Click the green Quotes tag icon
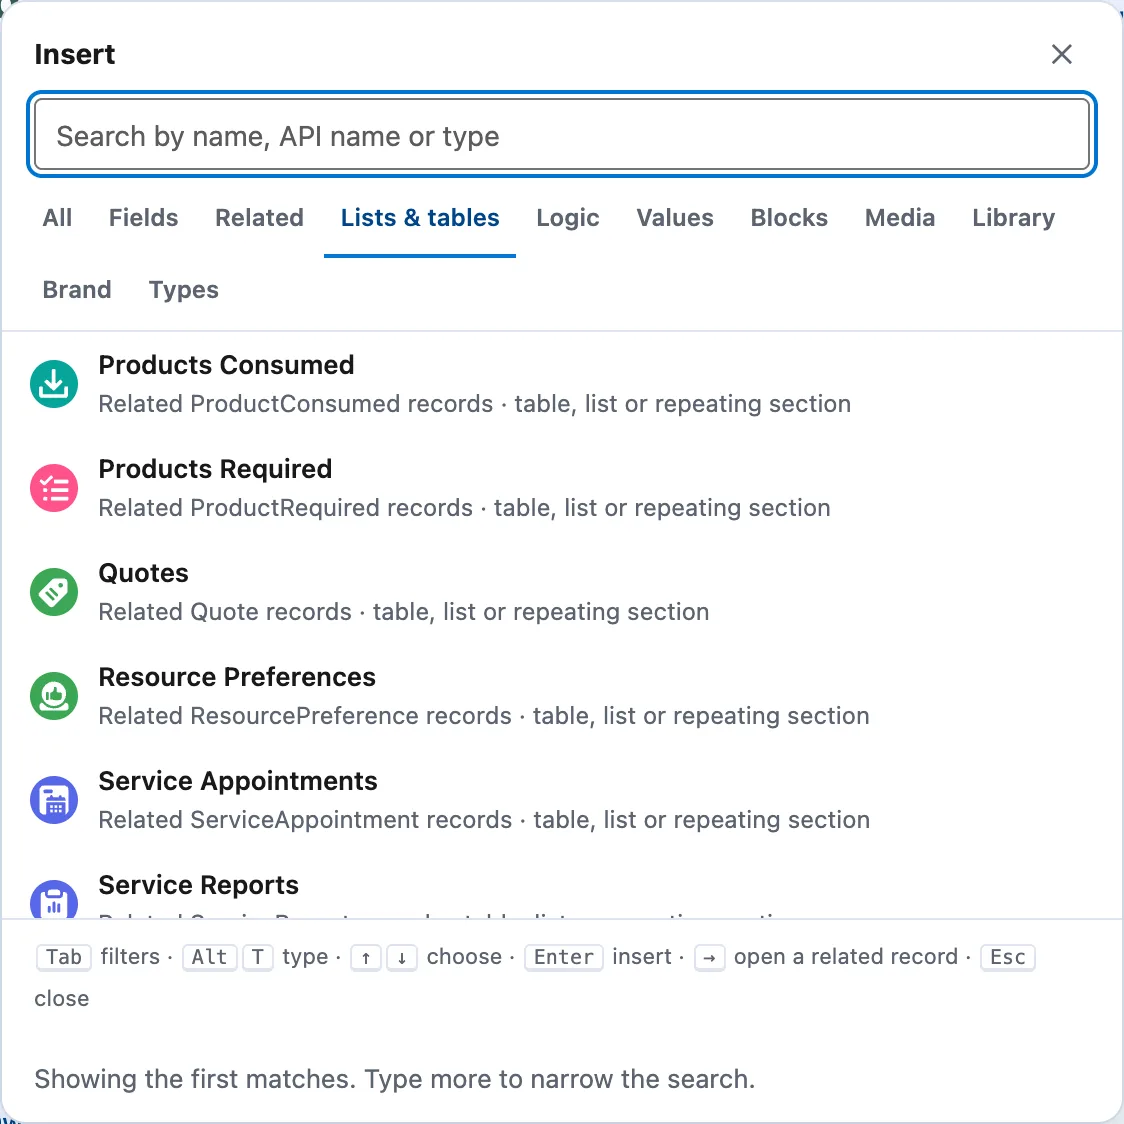Viewport: 1124px width, 1124px height. point(54,592)
